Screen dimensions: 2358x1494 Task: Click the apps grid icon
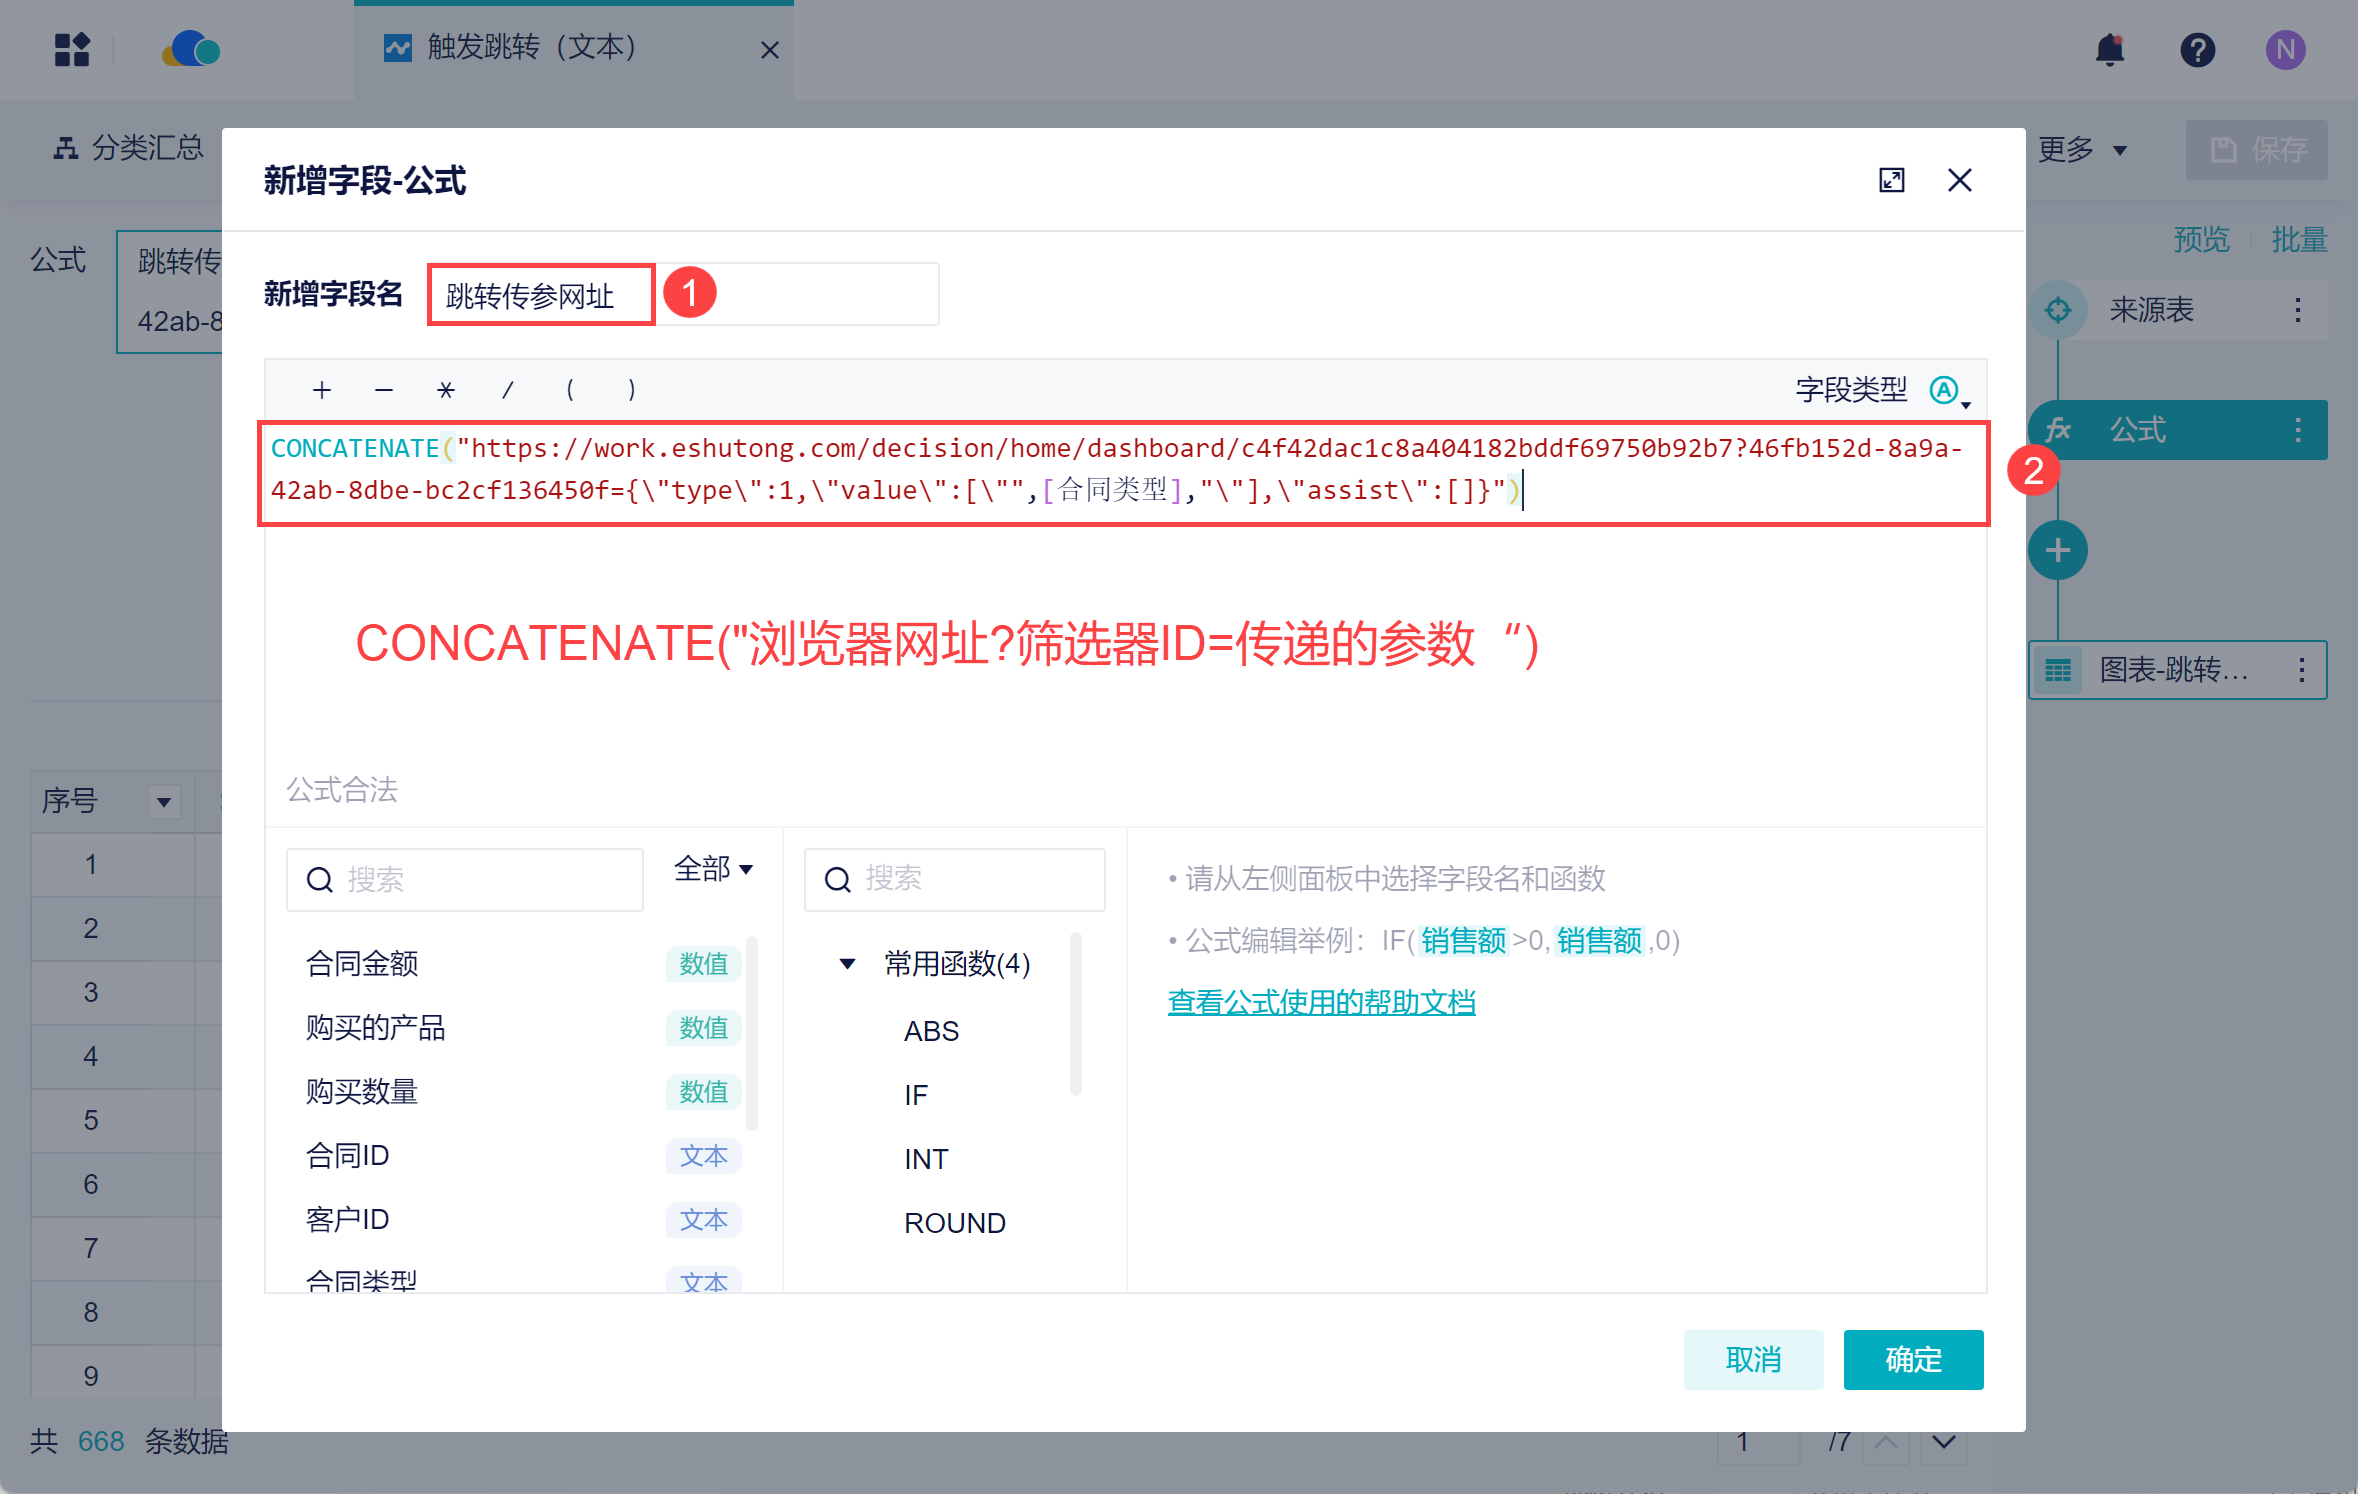click(72, 49)
